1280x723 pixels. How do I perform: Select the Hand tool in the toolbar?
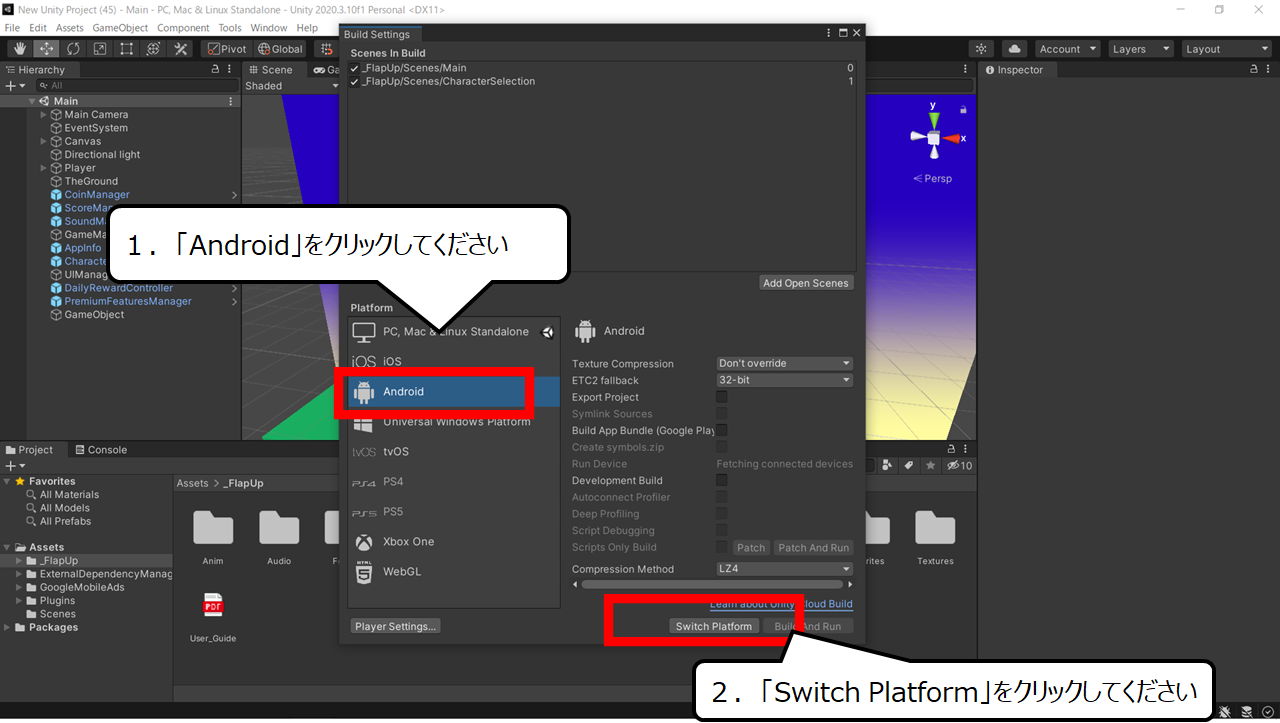click(20, 49)
